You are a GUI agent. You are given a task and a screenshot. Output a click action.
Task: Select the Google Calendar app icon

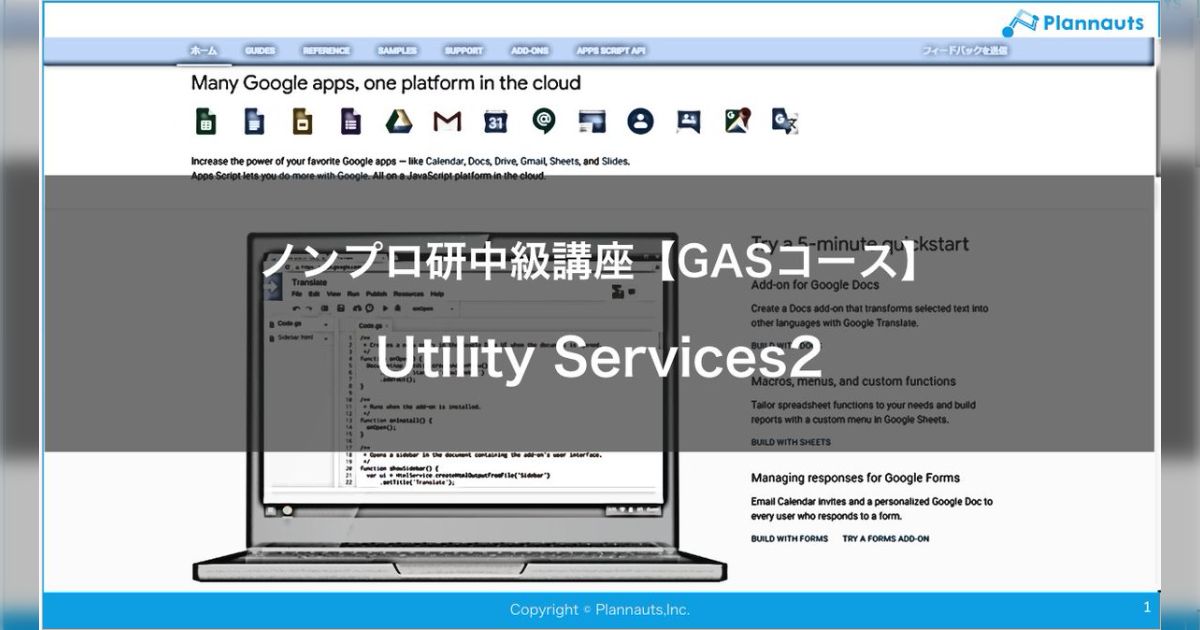[493, 121]
